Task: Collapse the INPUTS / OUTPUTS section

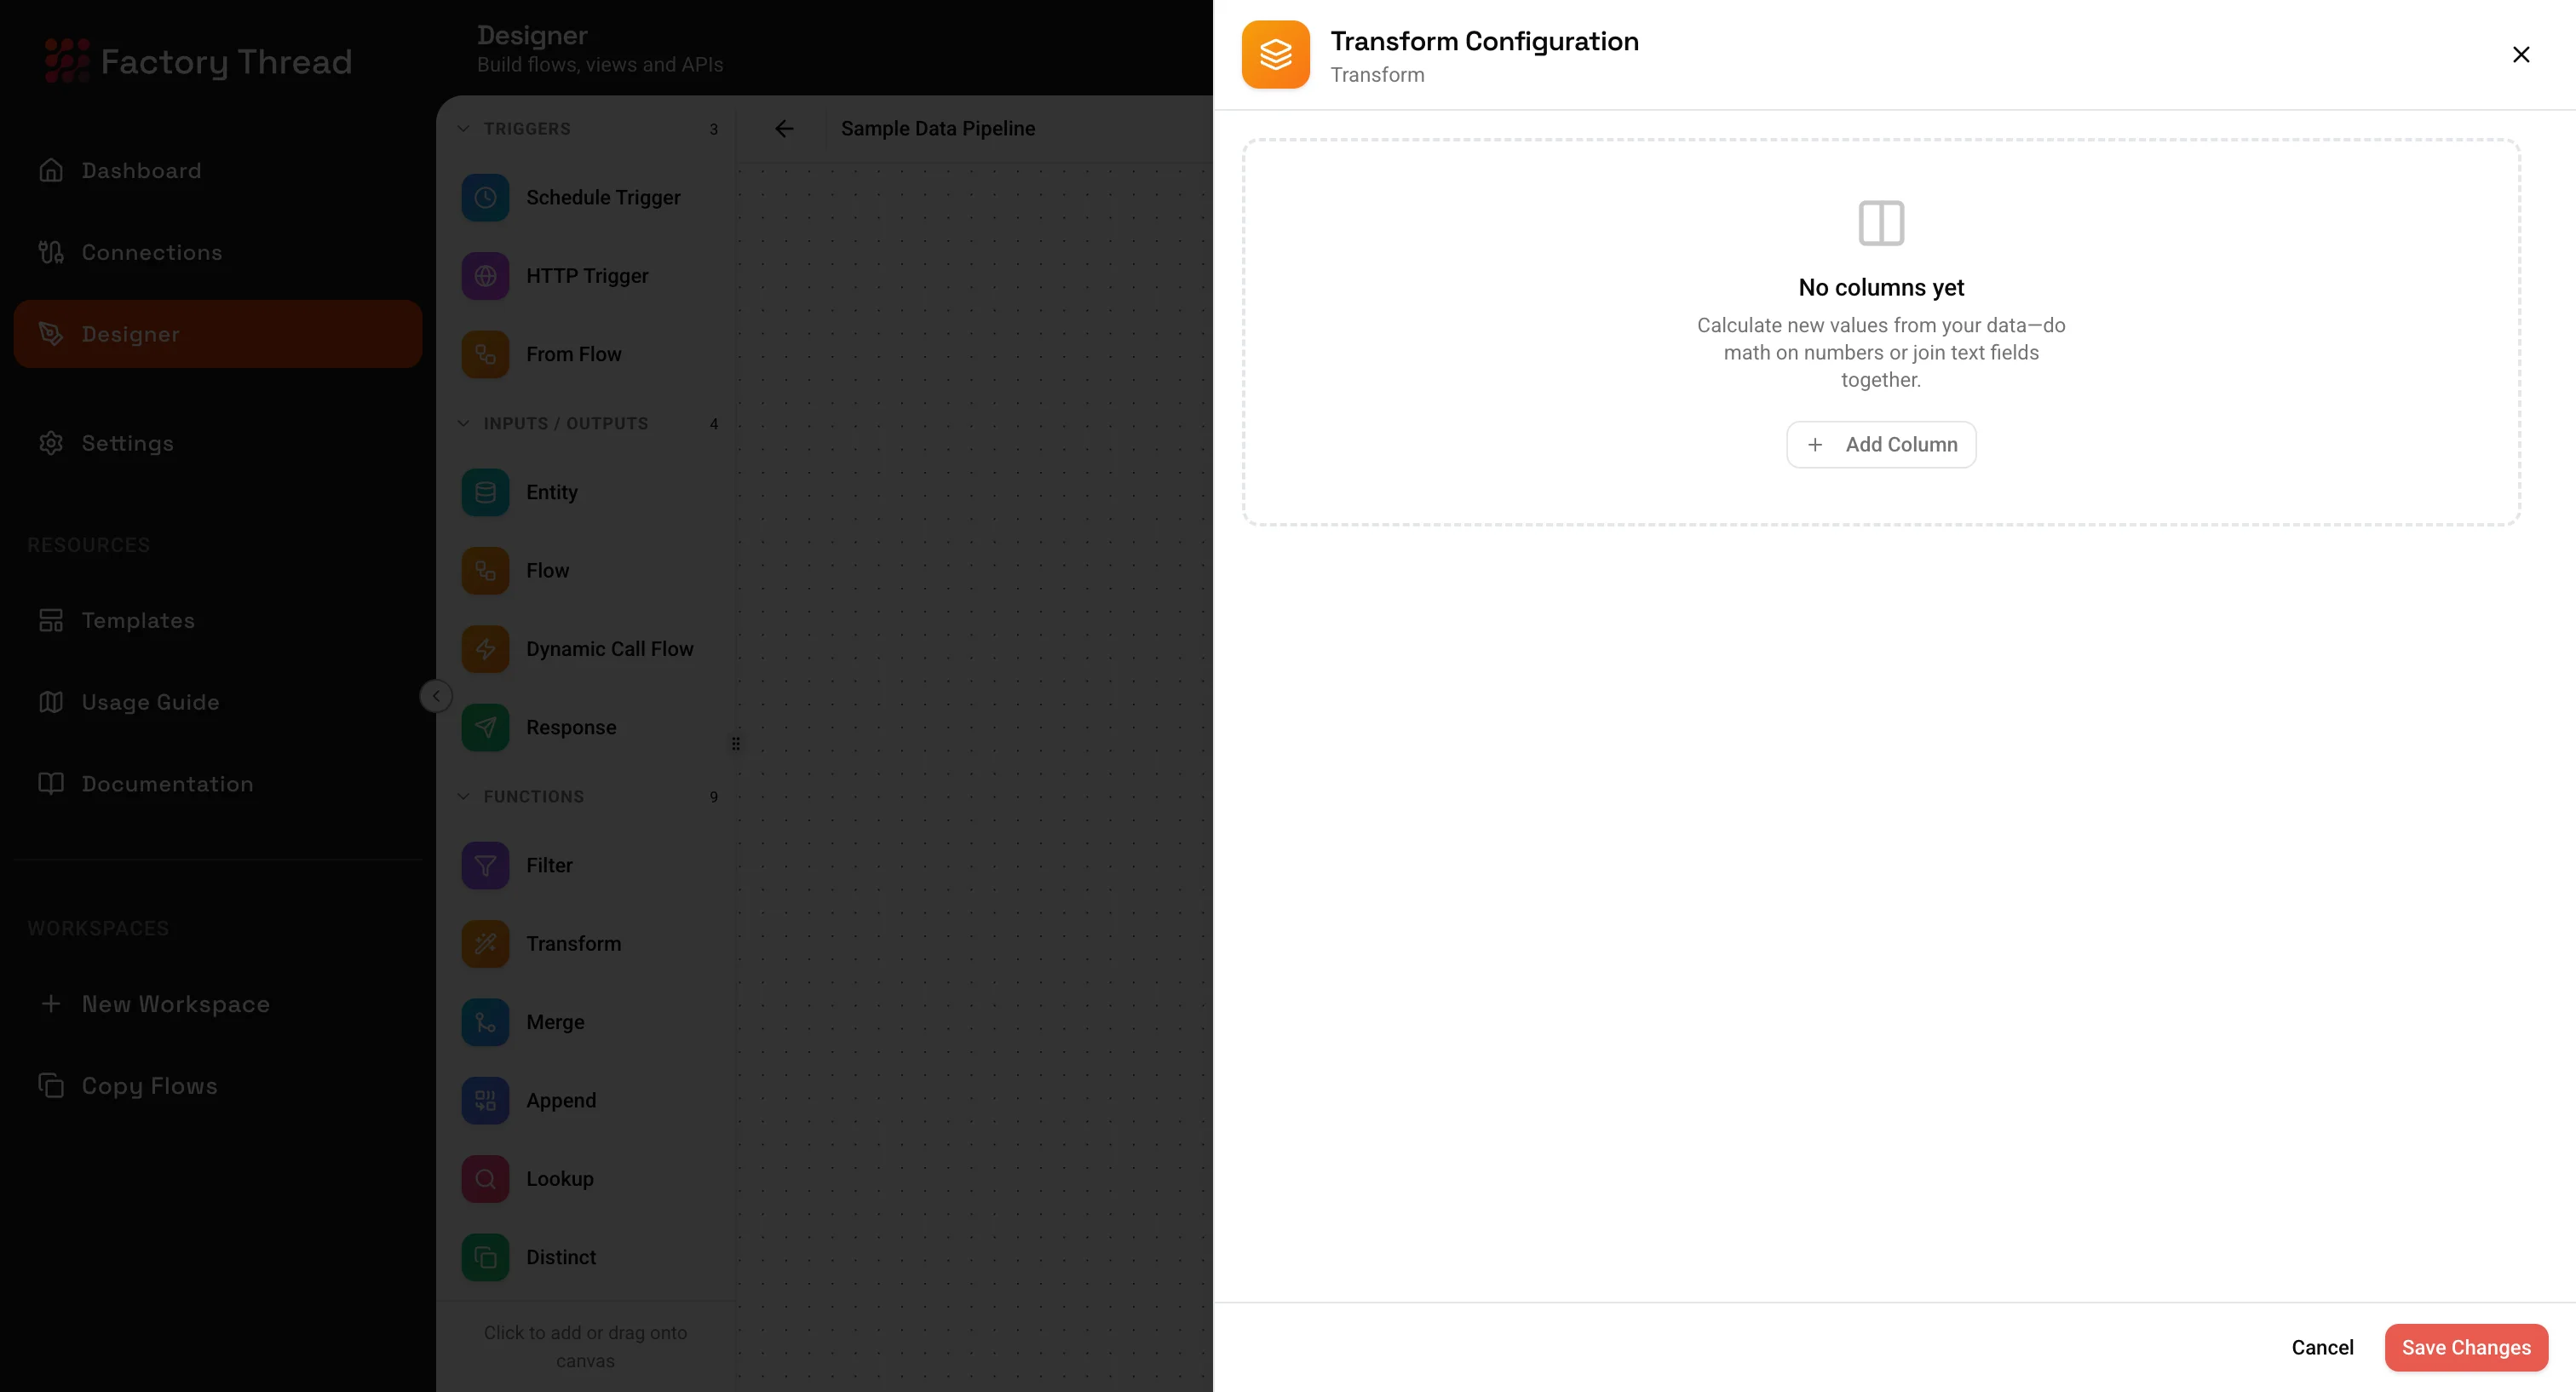Action: click(463, 423)
